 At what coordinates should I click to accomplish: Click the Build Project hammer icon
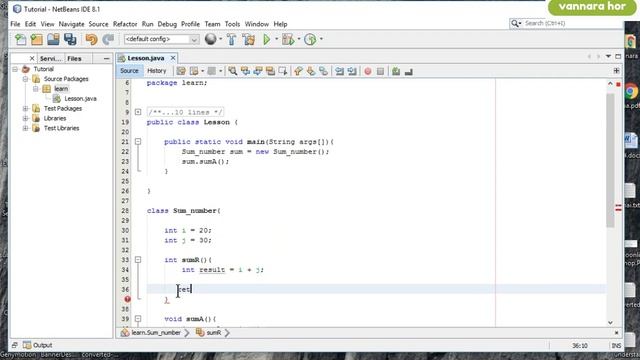click(231, 39)
